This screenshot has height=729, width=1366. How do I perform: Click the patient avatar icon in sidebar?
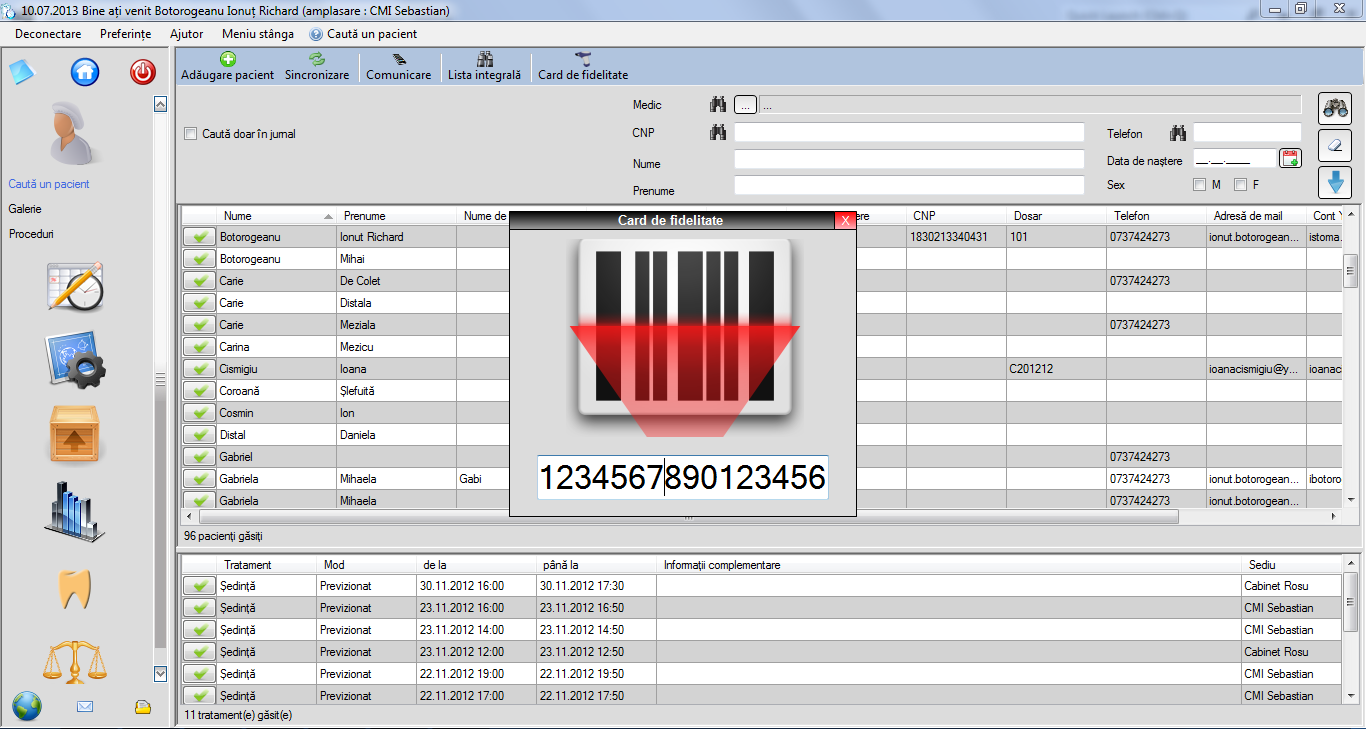pos(75,133)
